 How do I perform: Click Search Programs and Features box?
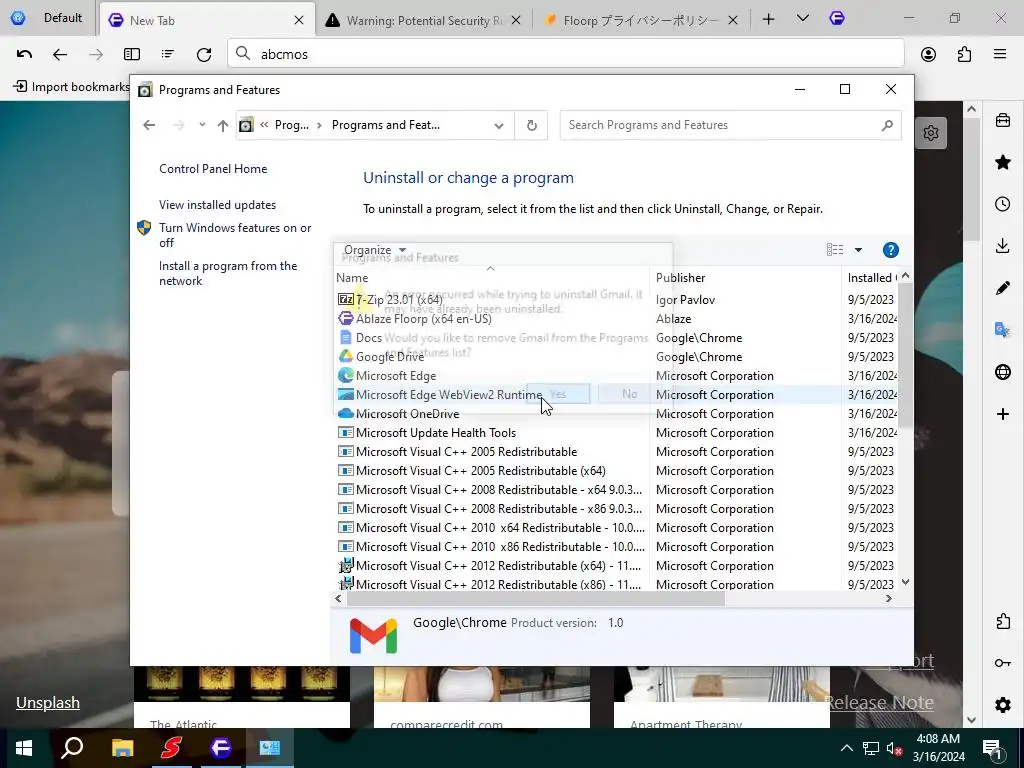point(730,125)
